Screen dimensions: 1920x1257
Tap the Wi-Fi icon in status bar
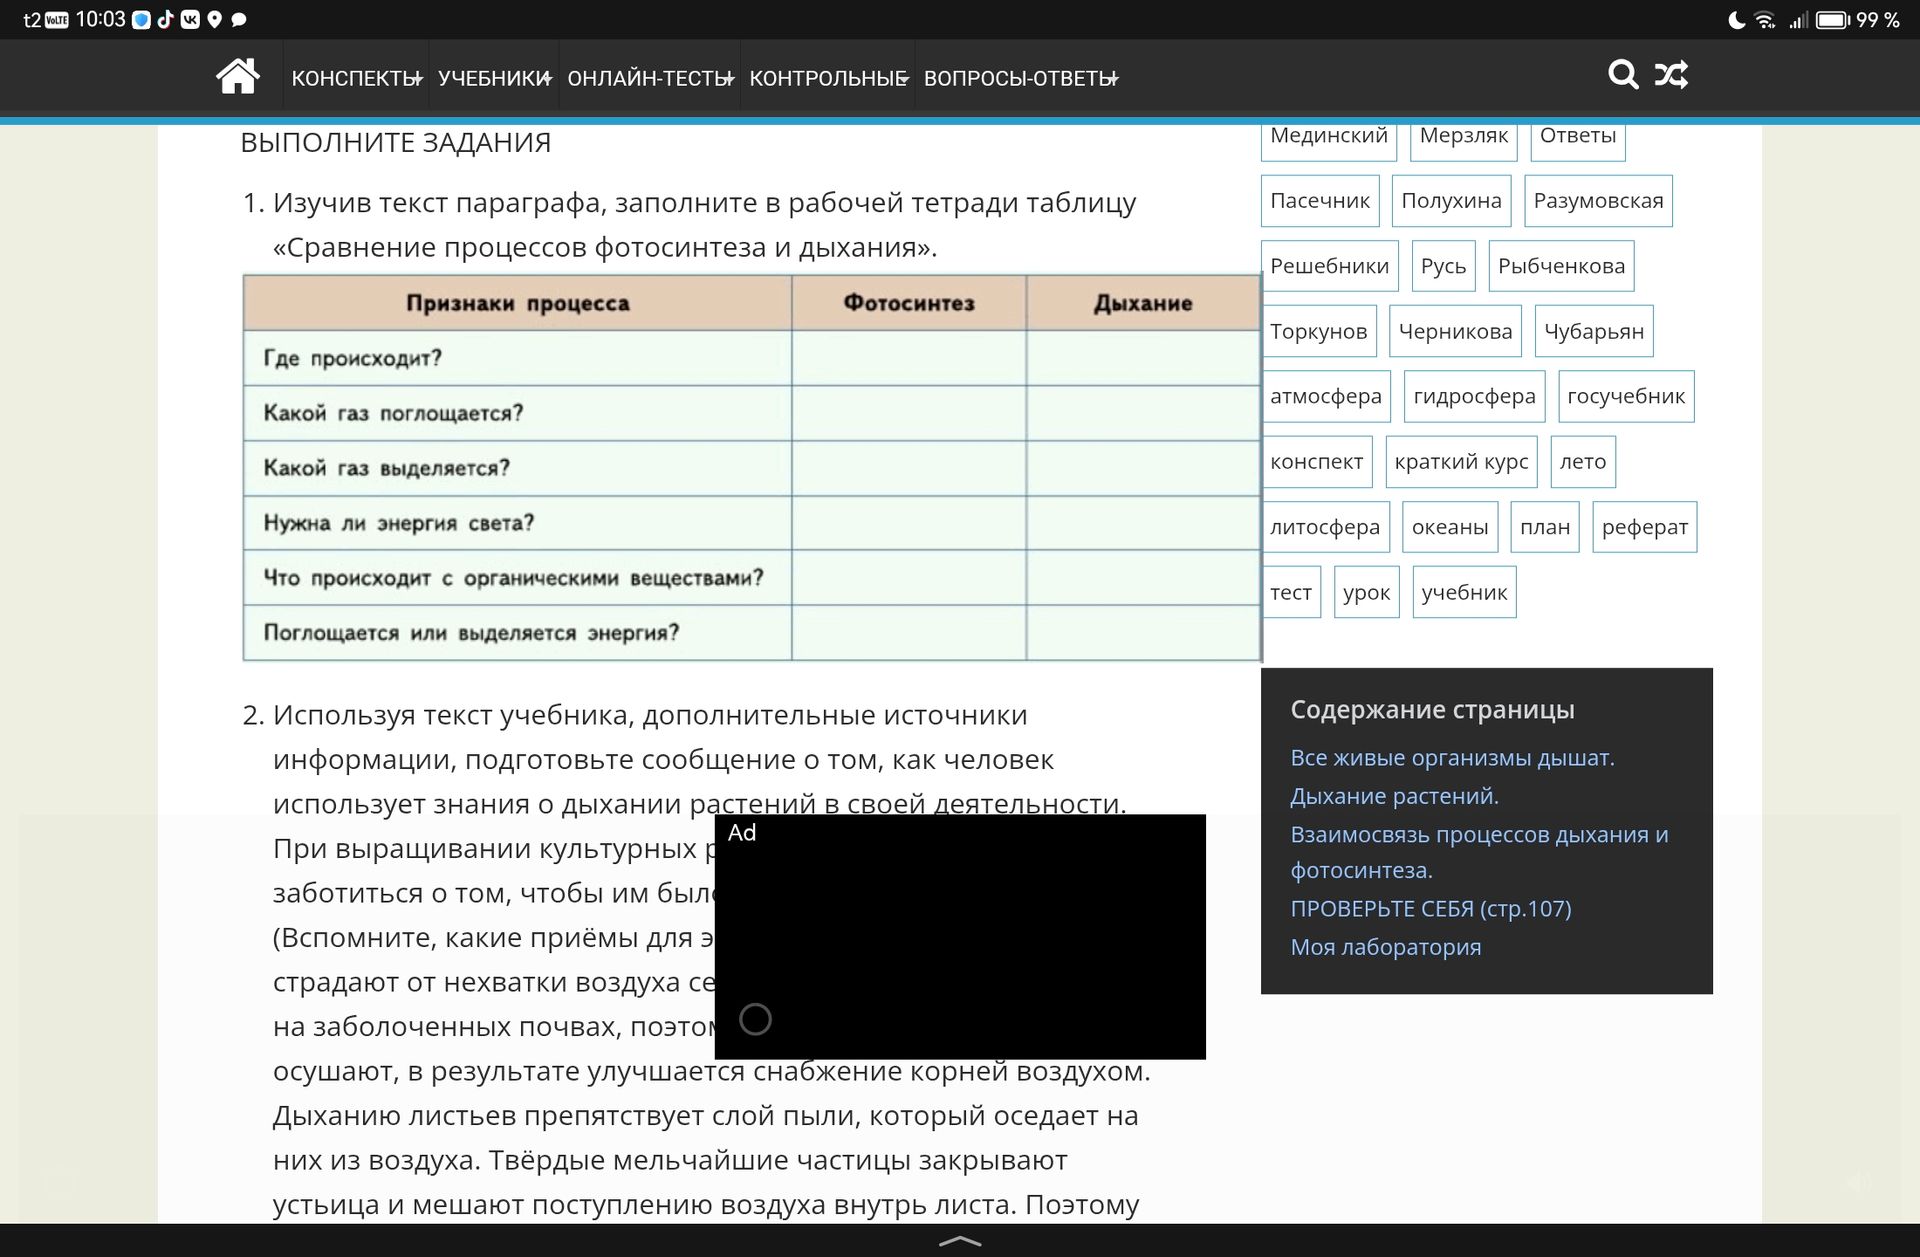click(1766, 20)
